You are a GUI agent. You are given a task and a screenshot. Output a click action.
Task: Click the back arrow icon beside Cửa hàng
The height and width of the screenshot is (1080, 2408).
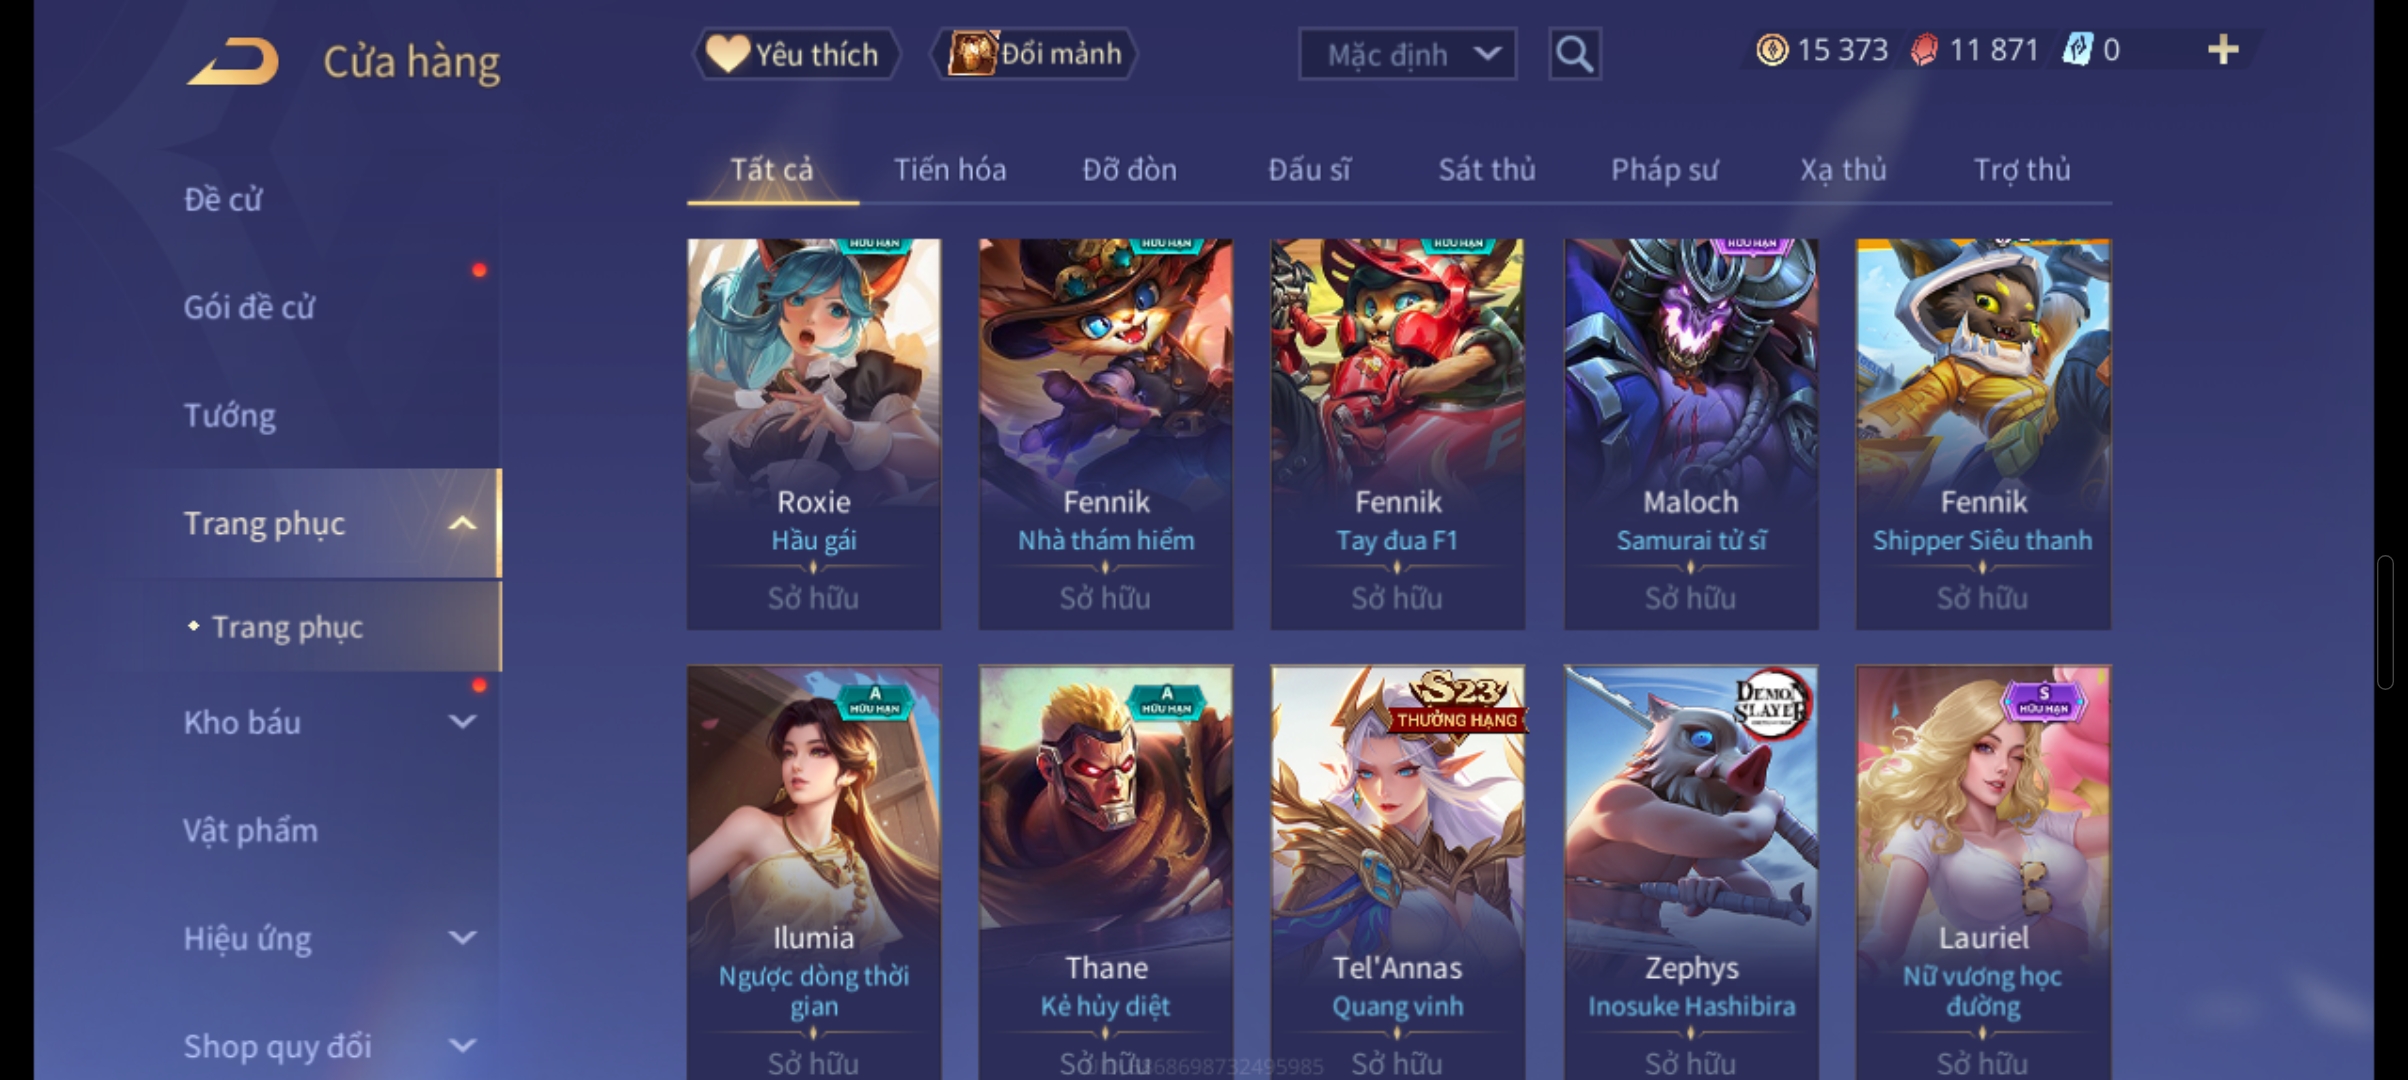tap(232, 61)
